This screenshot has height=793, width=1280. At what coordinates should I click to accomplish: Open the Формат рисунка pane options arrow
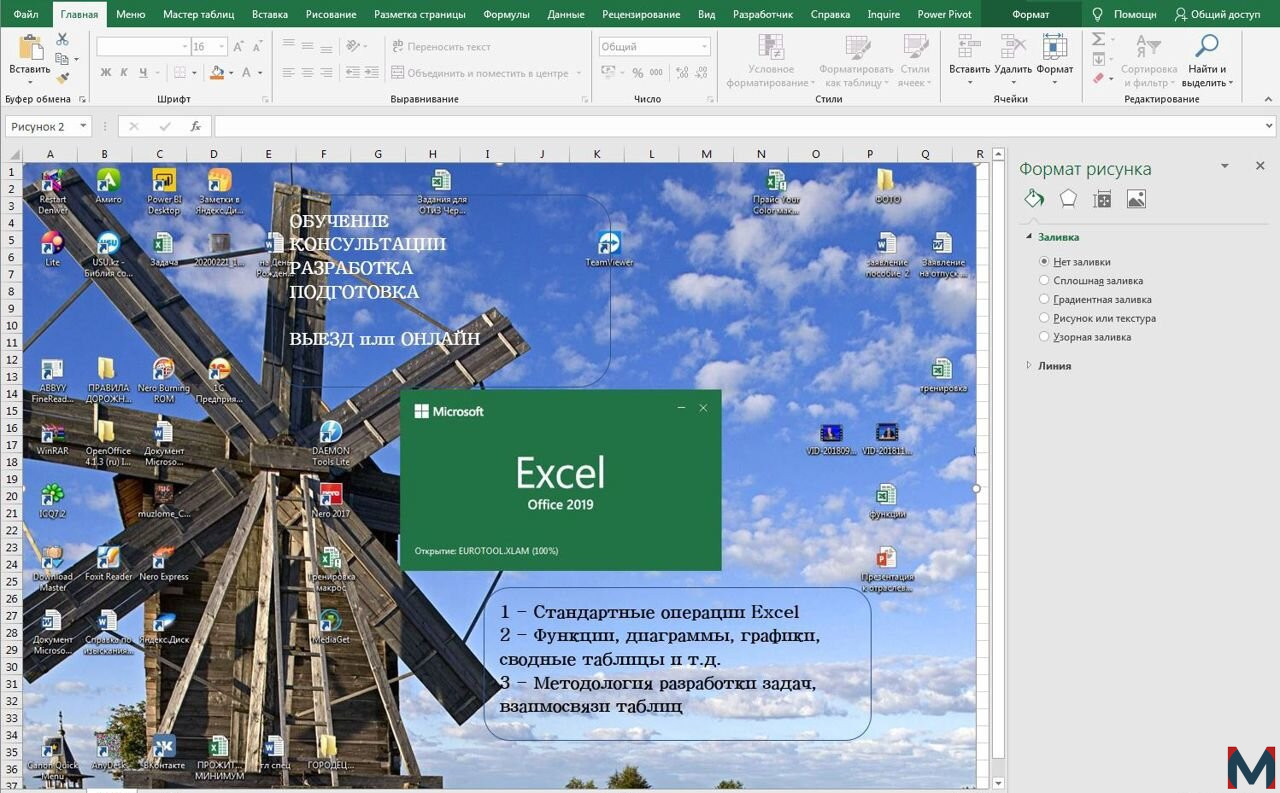click(x=1225, y=166)
